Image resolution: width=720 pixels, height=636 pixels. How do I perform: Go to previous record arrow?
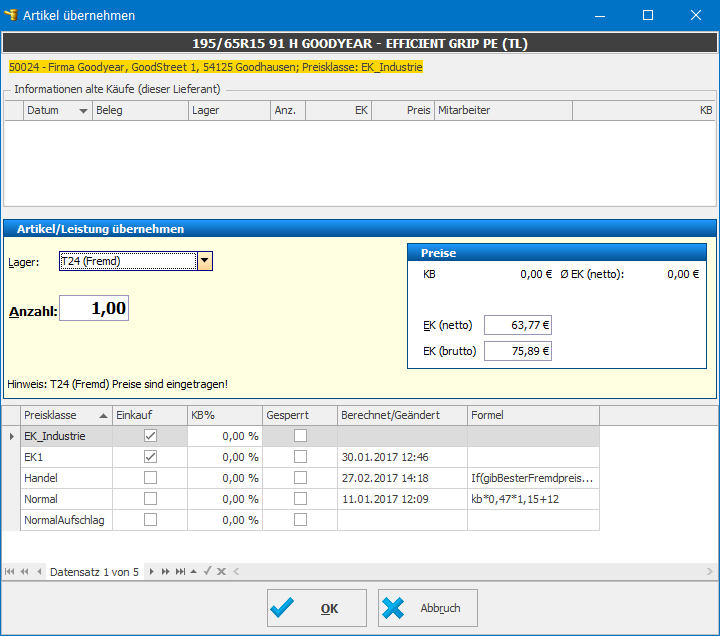tap(39, 572)
